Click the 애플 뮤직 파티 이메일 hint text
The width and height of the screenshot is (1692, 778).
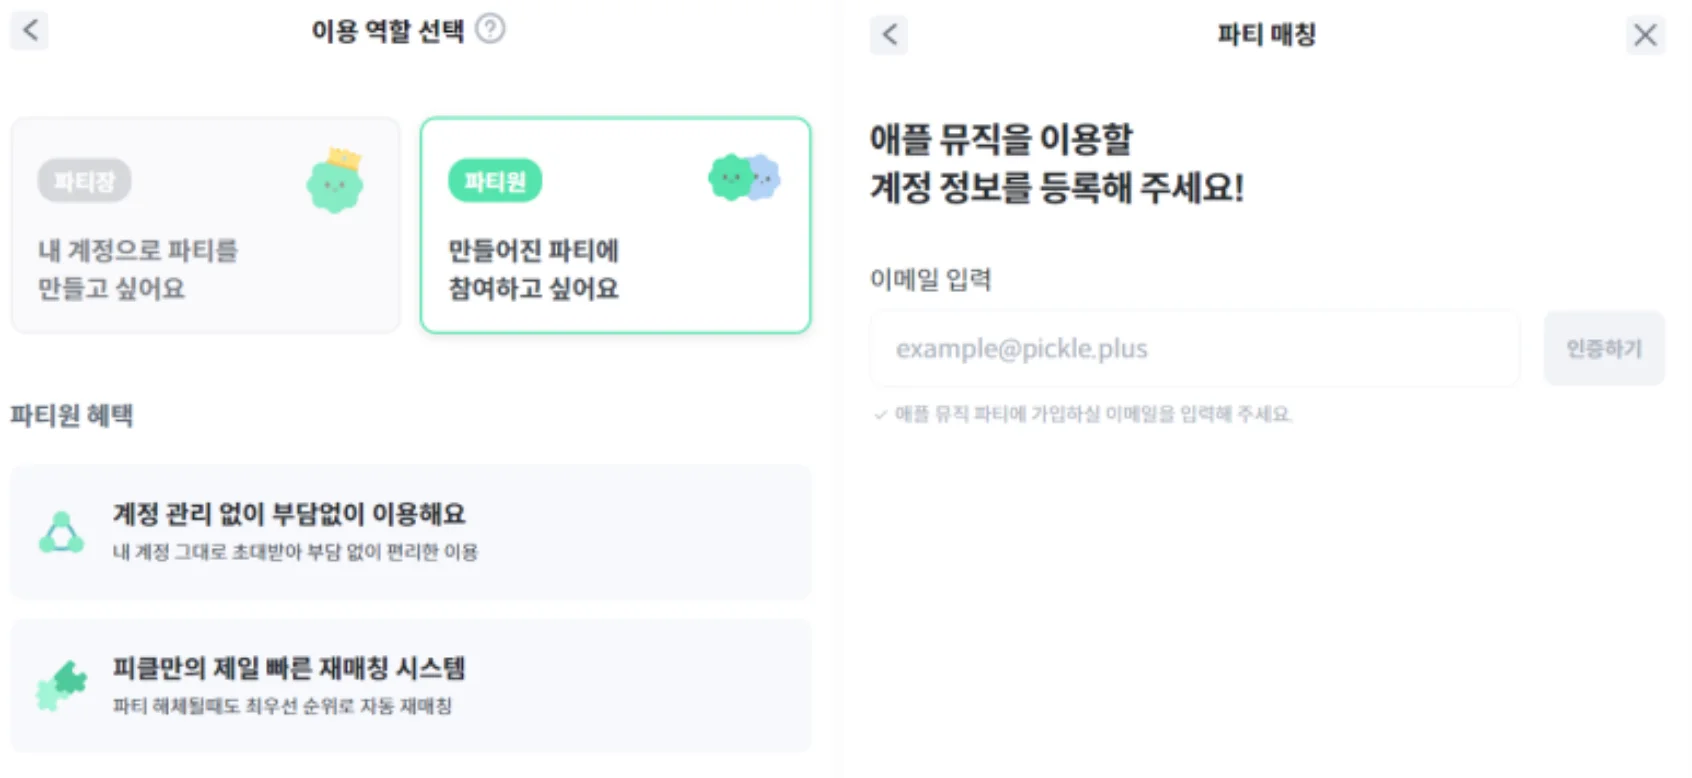pyautogui.click(x=1093, y=414)
